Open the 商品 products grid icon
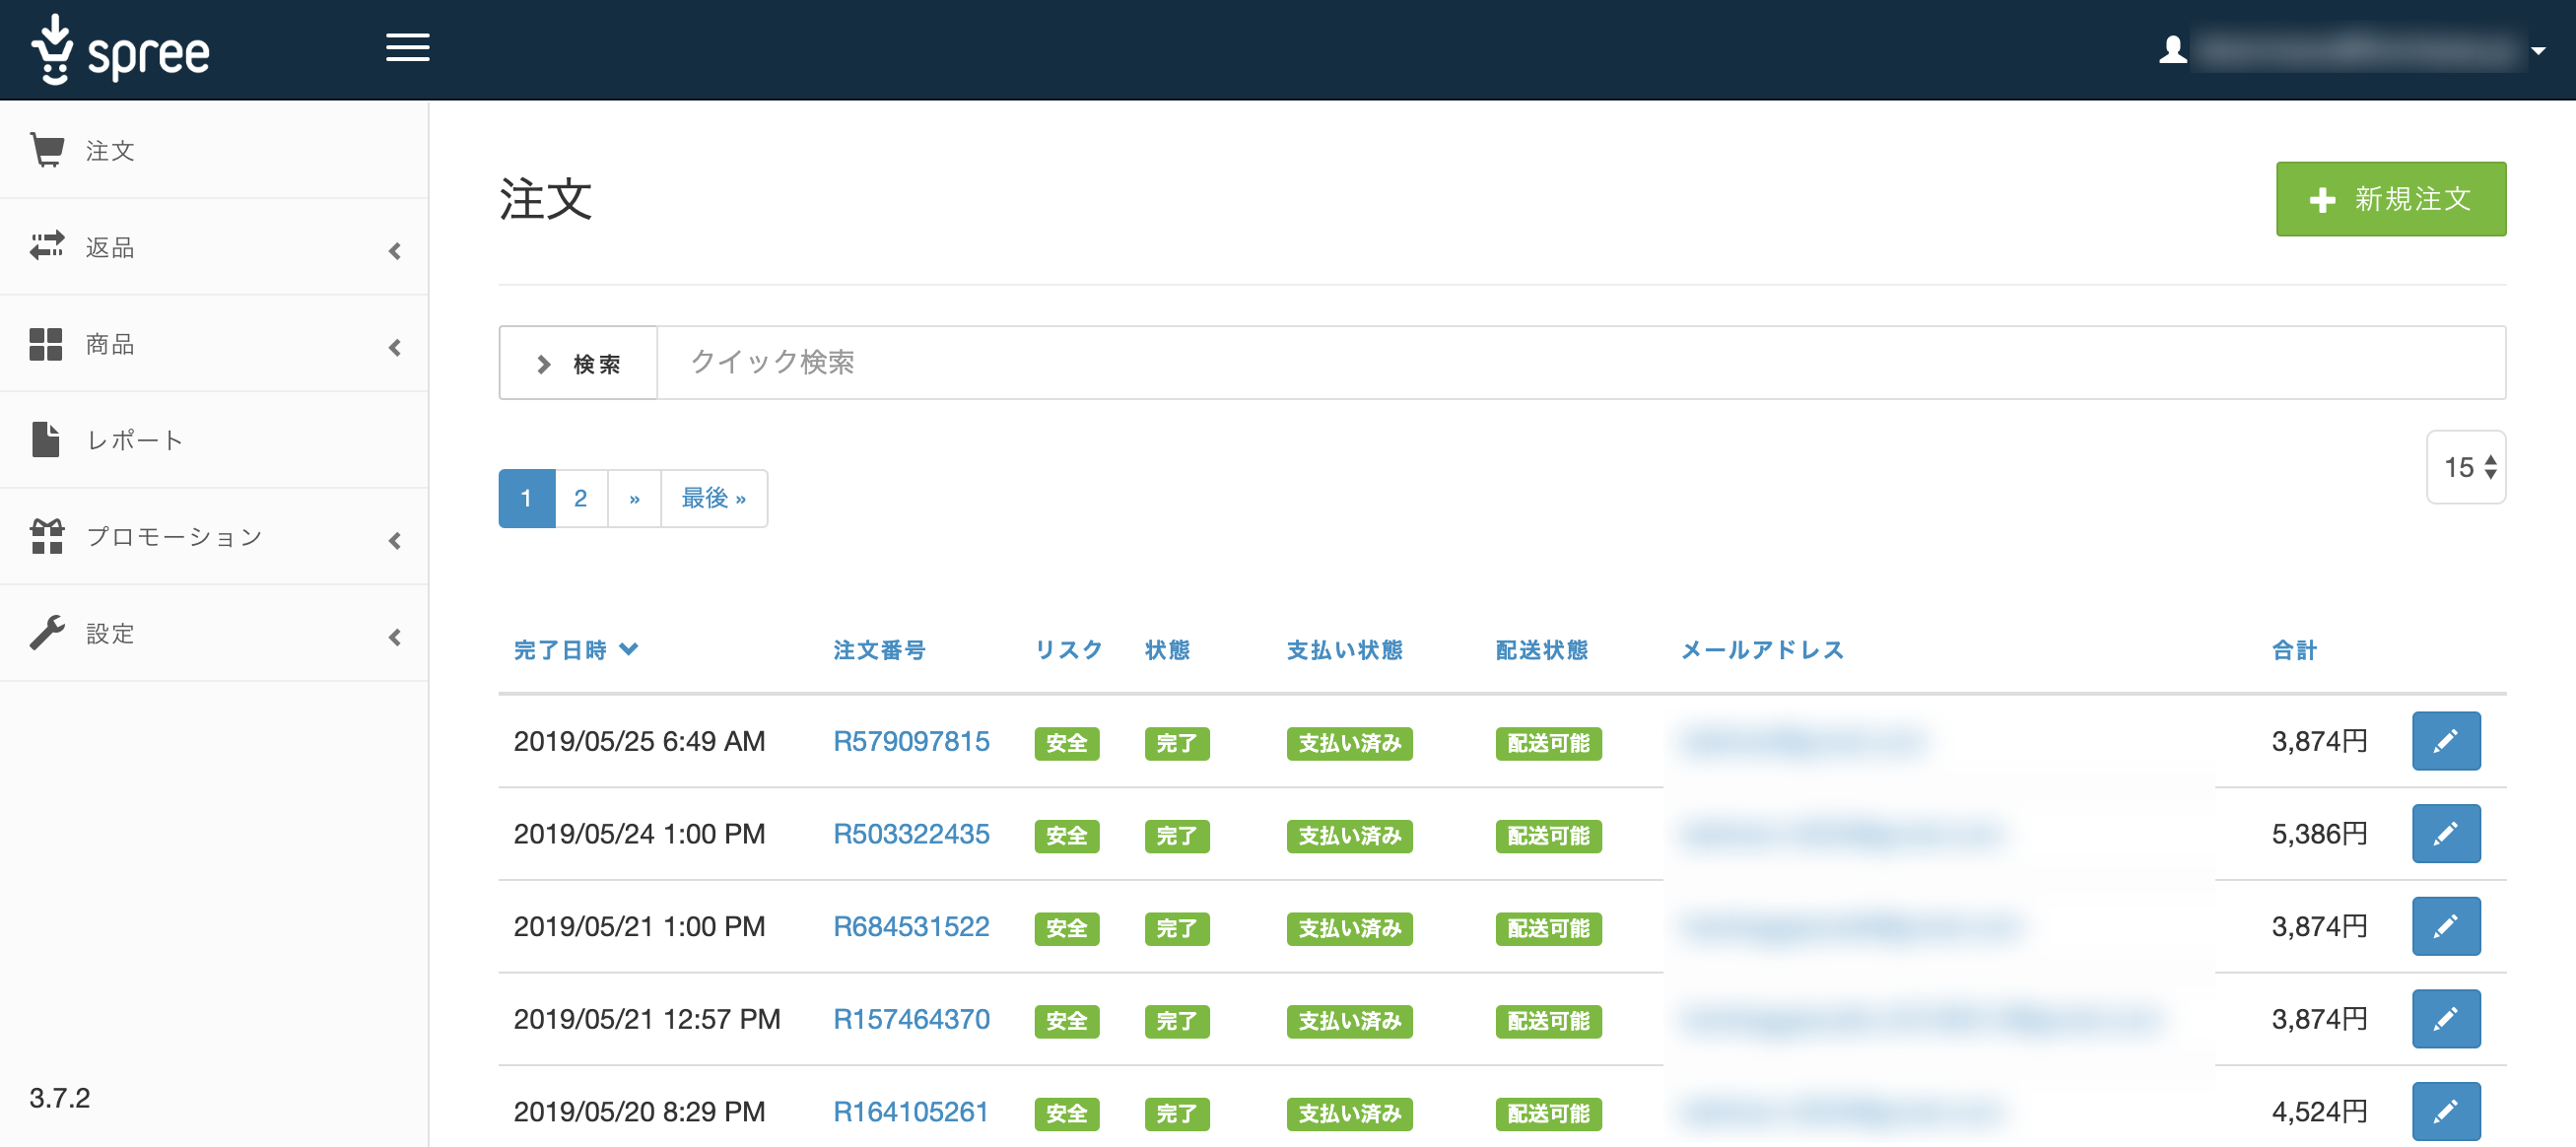Image resolution: width=2576 pixels, height=1147 pixels. click(47, 343)
